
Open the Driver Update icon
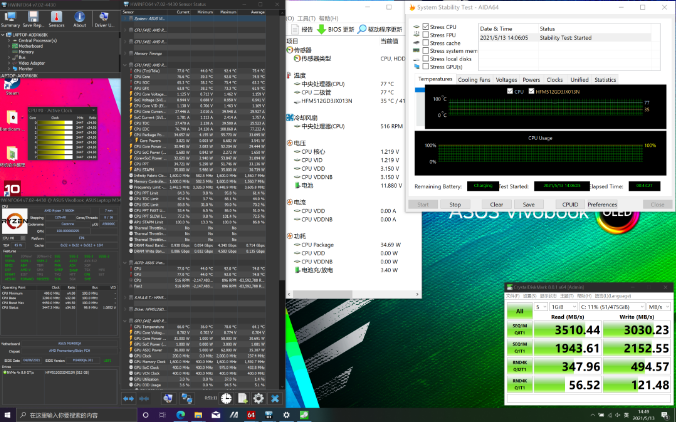point(106,17)
